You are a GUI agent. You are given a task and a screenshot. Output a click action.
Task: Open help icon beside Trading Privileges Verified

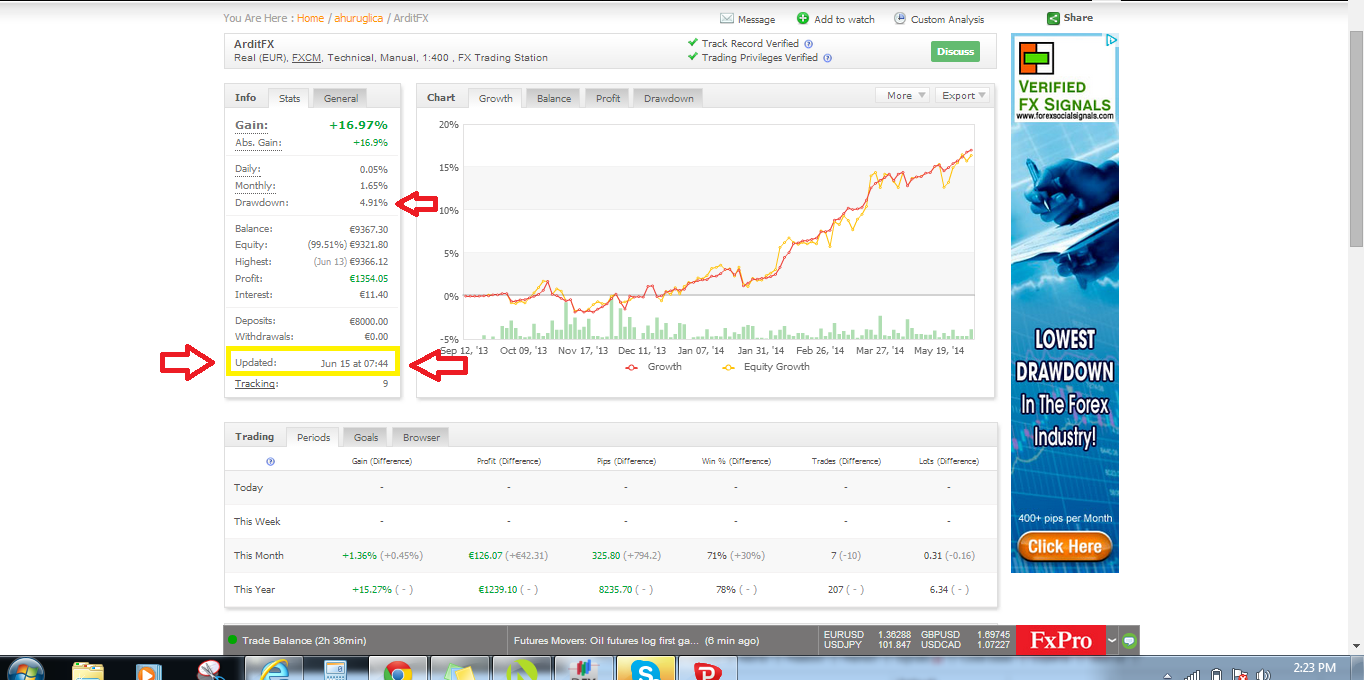826,58
